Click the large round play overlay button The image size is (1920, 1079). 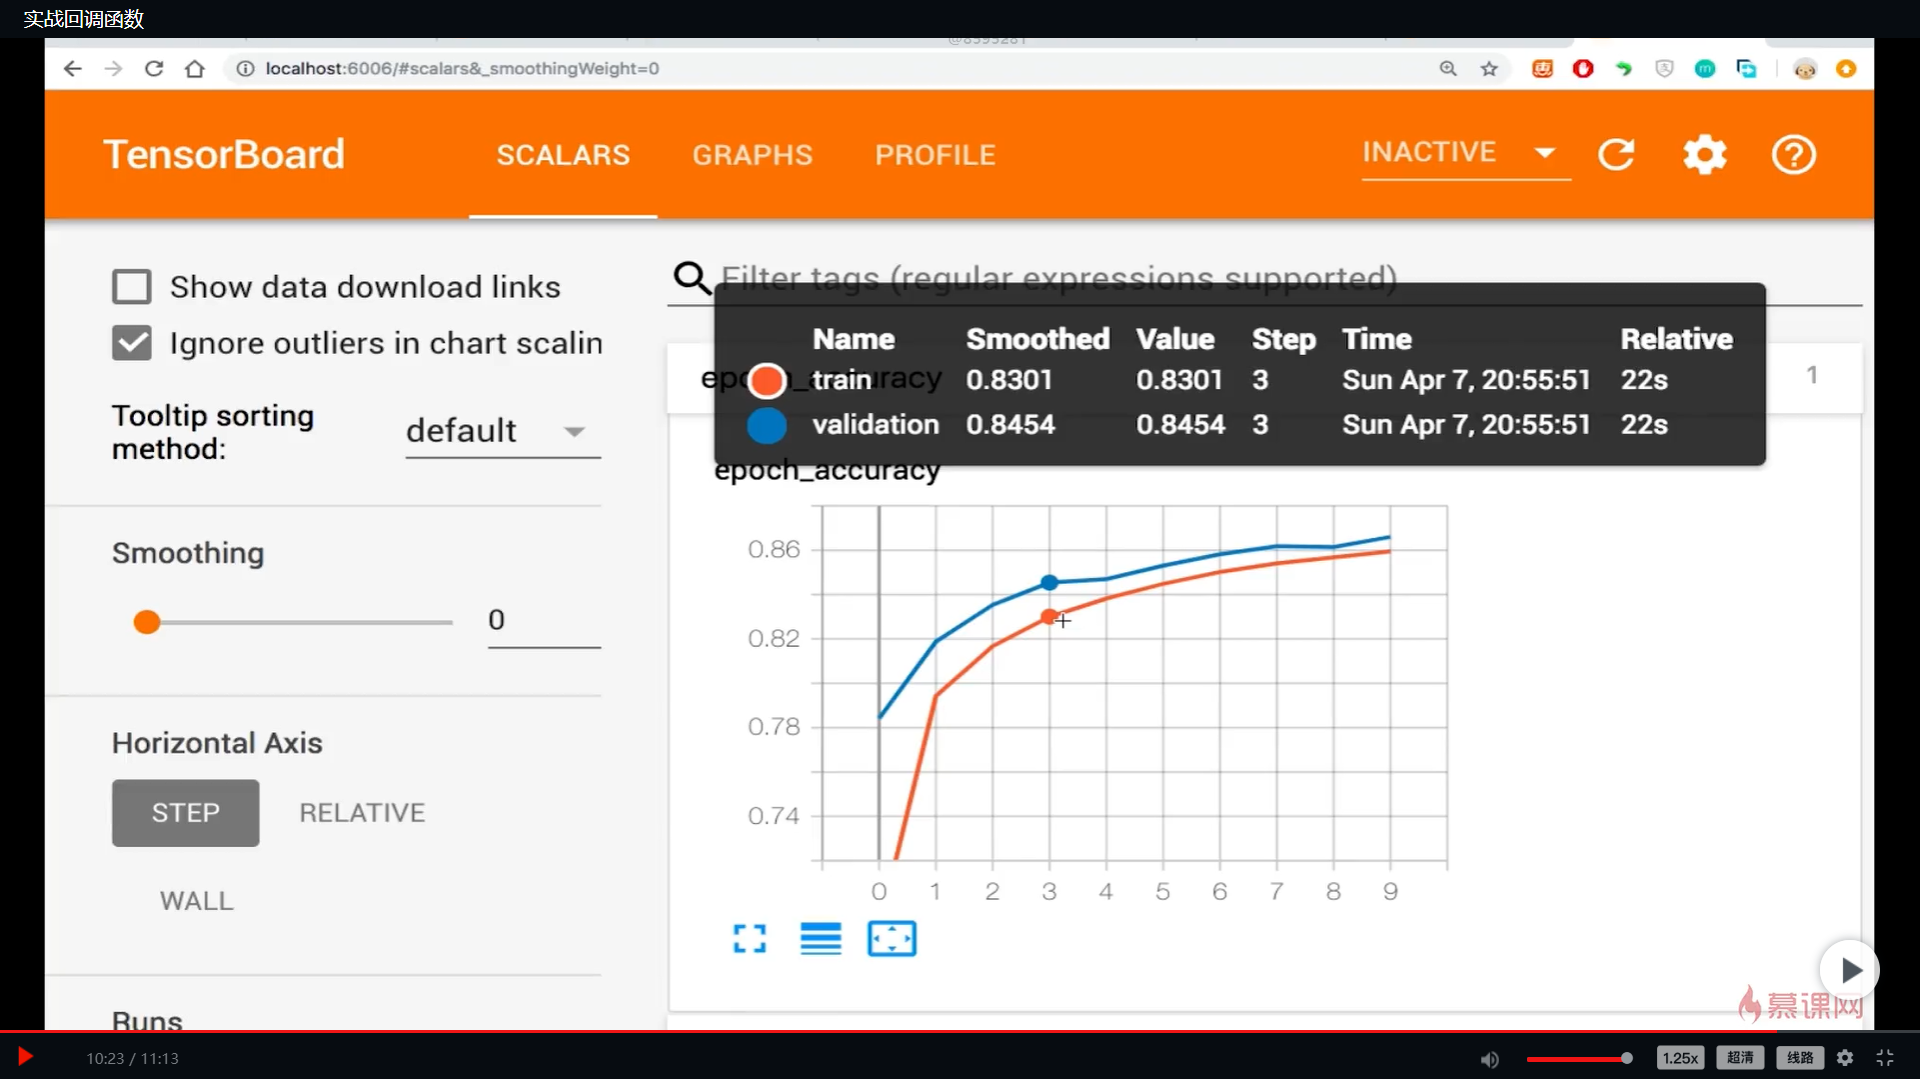[x=1849, y=969]
